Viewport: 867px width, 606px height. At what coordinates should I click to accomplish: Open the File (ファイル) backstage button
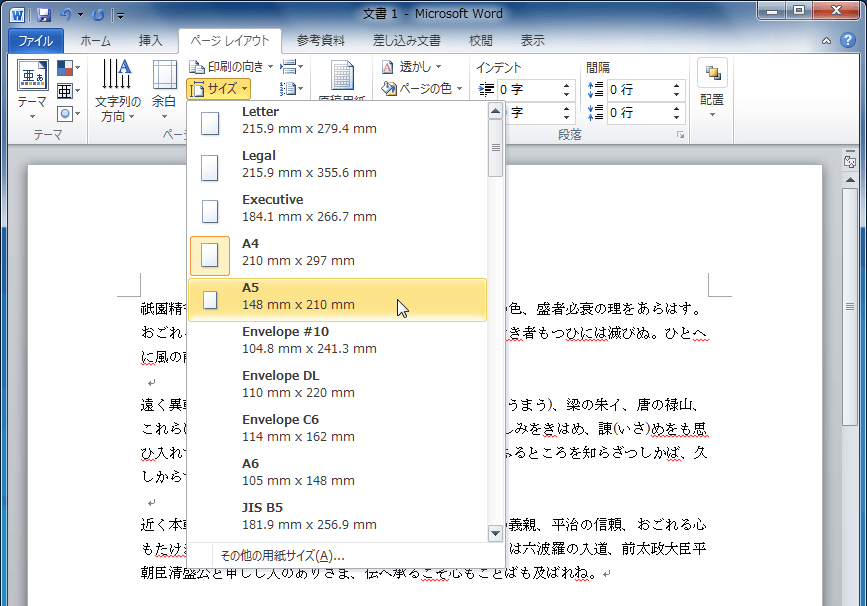(36, 41)
